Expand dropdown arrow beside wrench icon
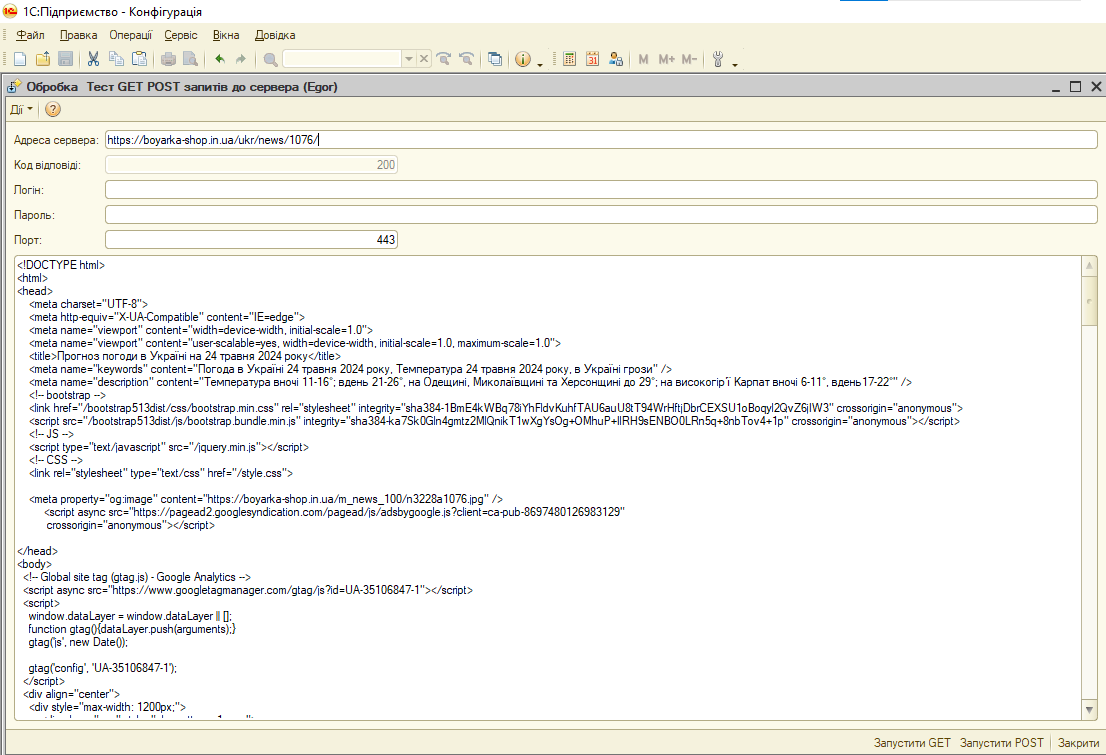 (x=734, y=64)
